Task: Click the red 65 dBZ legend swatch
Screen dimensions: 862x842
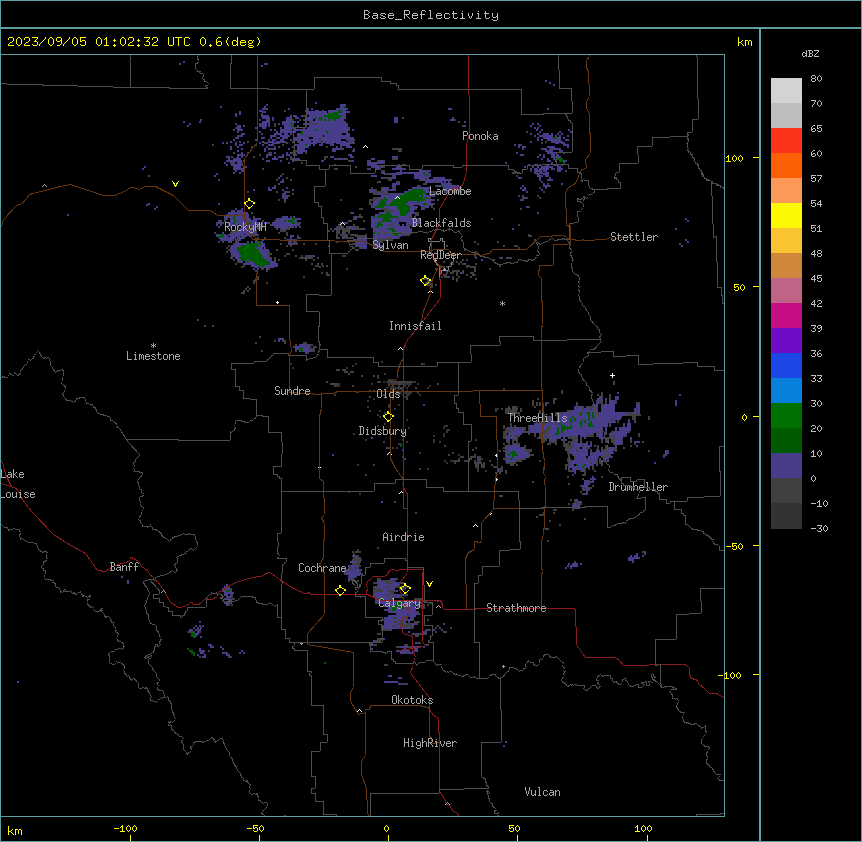Action: click(786, 141)
